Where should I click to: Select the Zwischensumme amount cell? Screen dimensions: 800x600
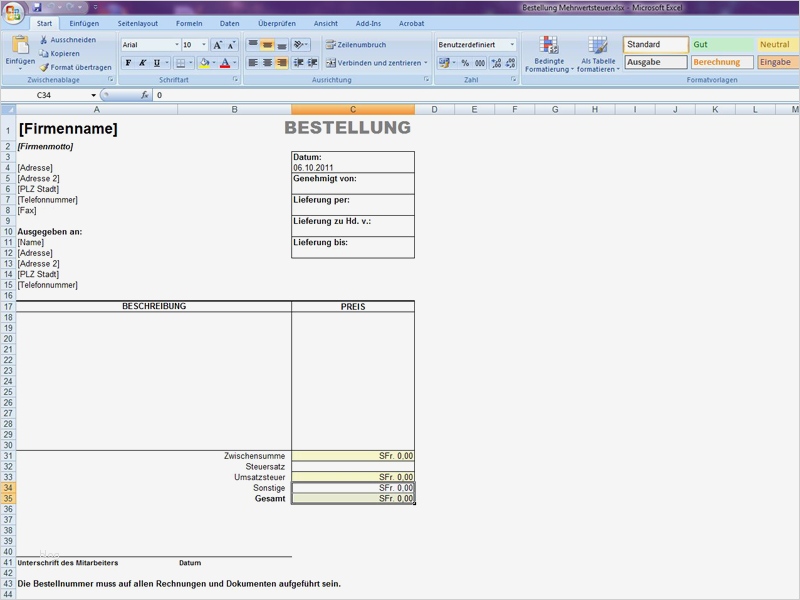click(x=353, y=456)
